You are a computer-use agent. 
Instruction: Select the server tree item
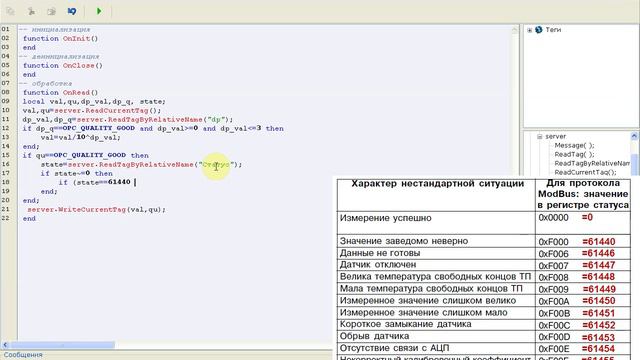pos(556,136)
